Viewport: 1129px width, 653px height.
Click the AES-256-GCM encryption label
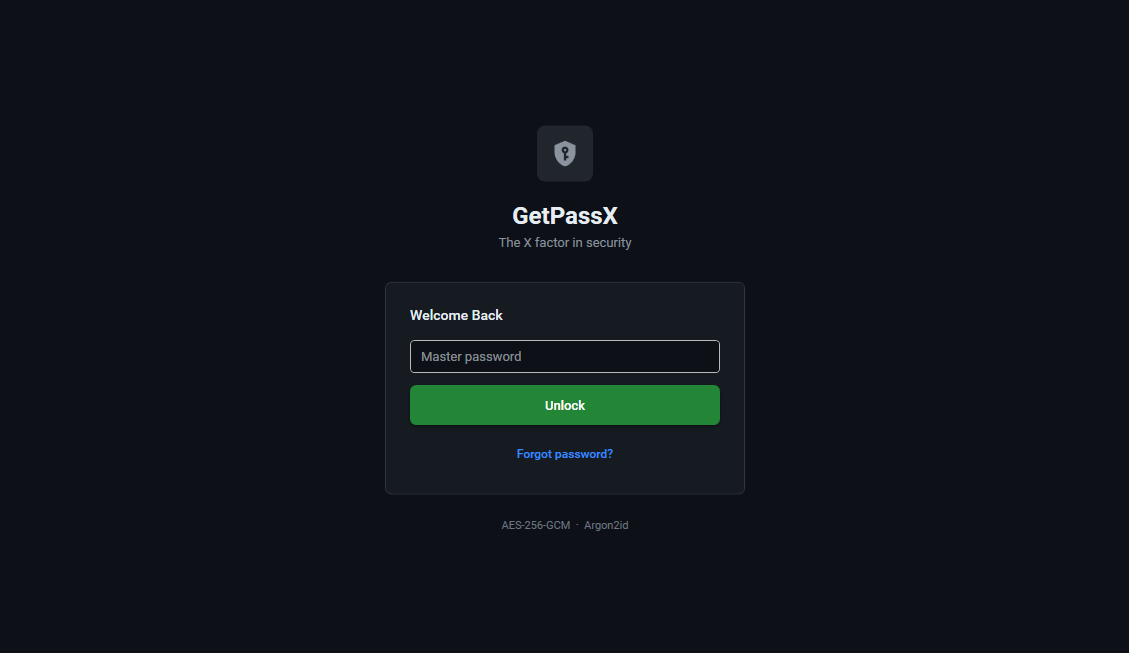tap(535, 524)
